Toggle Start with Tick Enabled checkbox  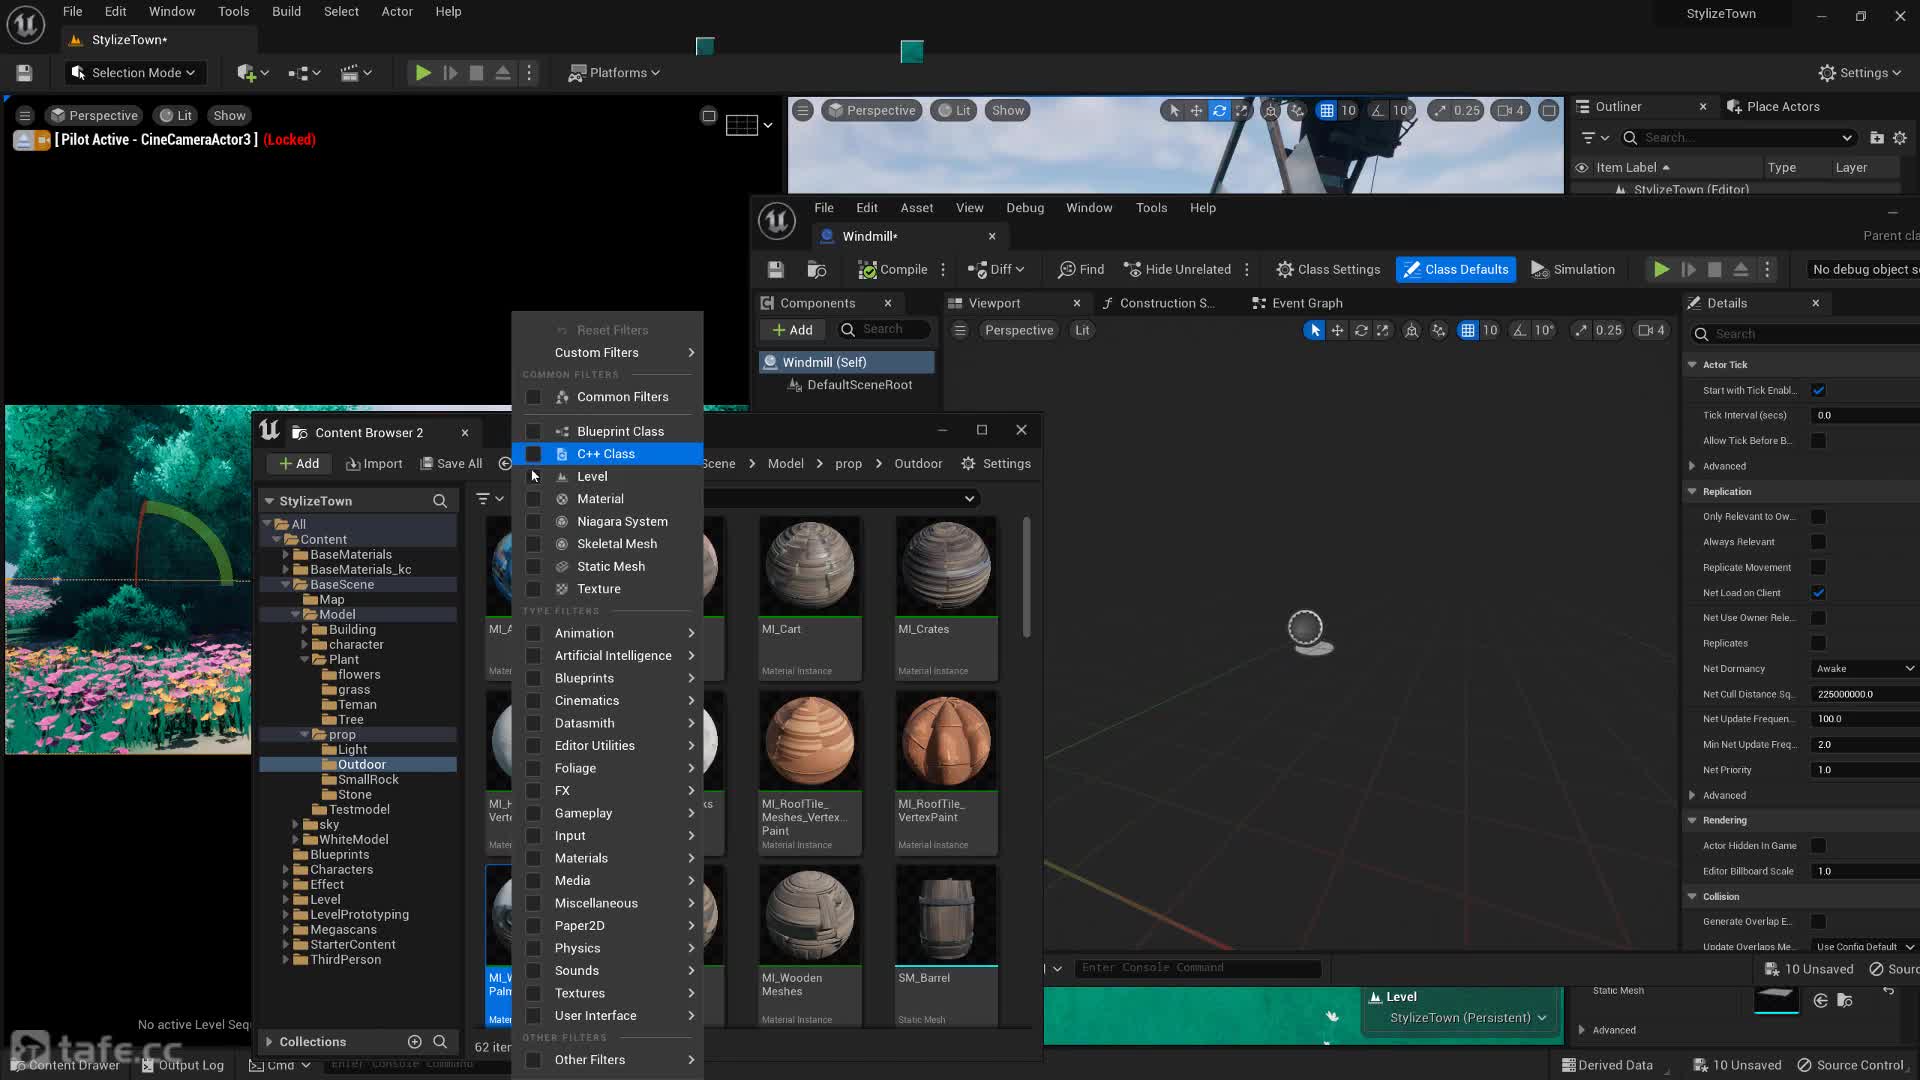[1819, 391]
